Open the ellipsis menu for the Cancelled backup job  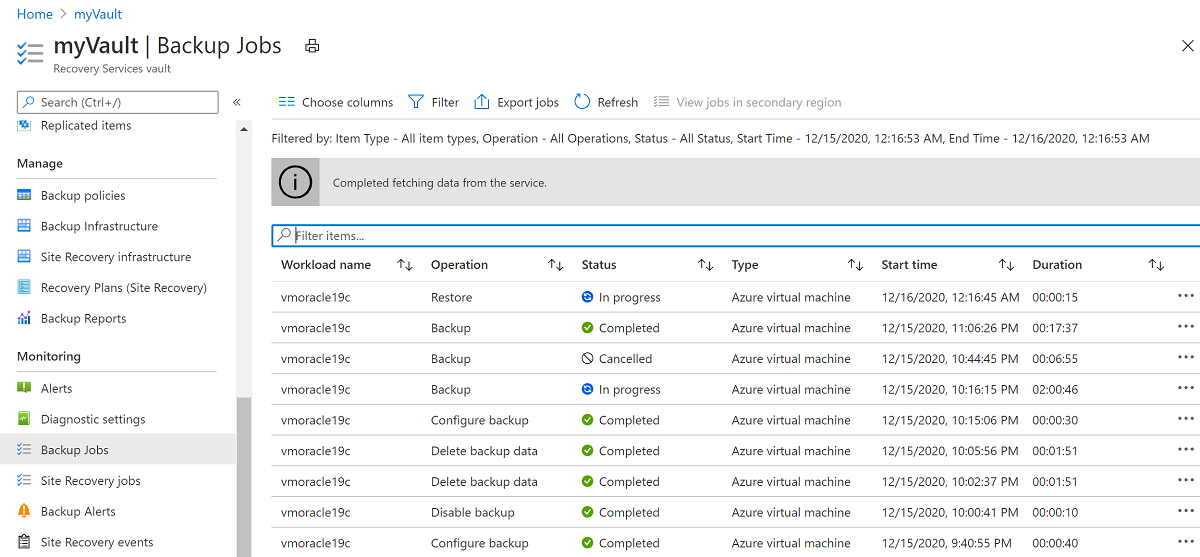tap(1185, 358)
